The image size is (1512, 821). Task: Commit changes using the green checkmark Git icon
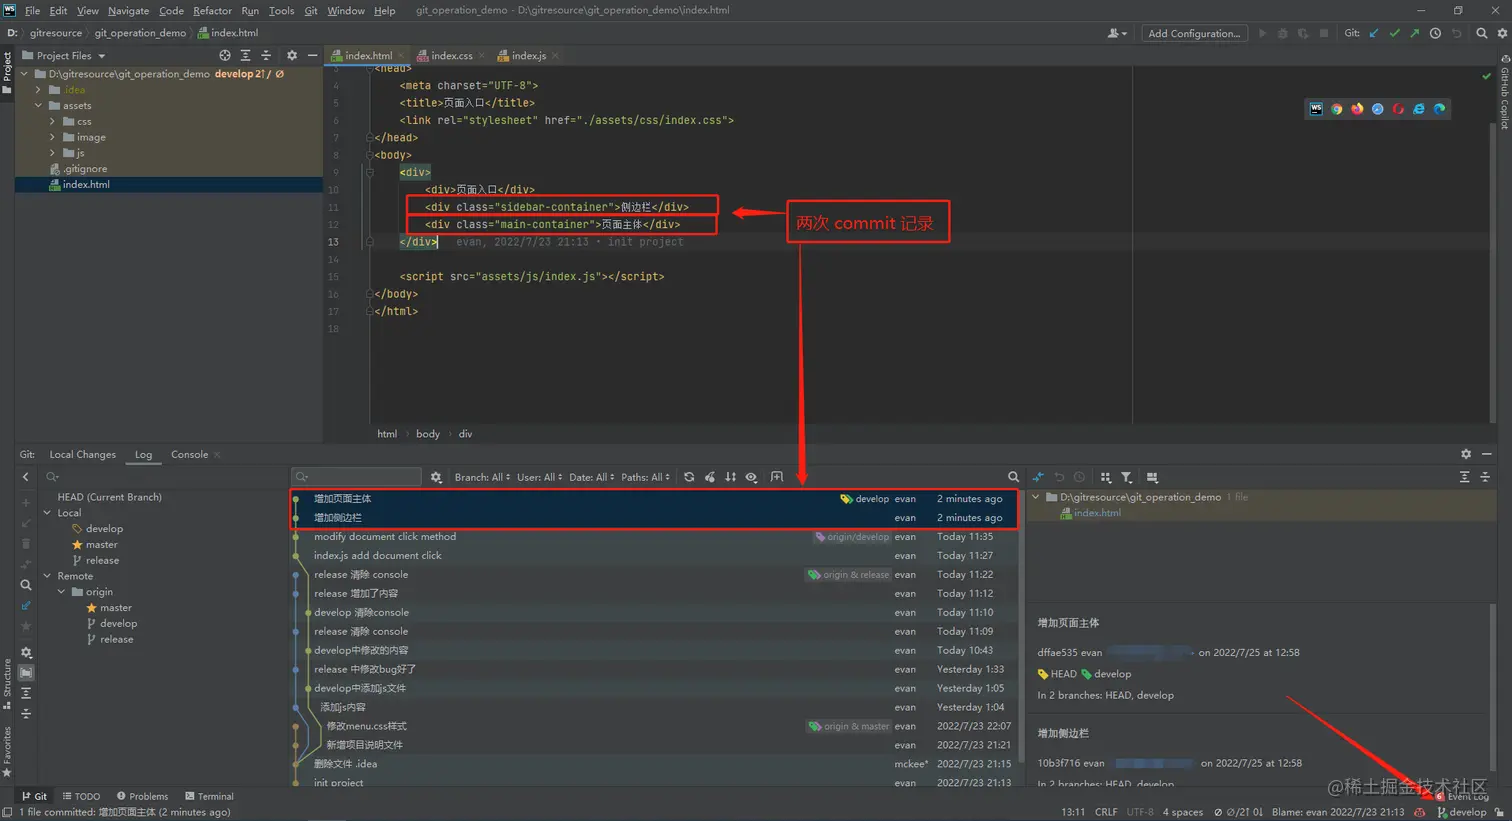(1396, 33)
